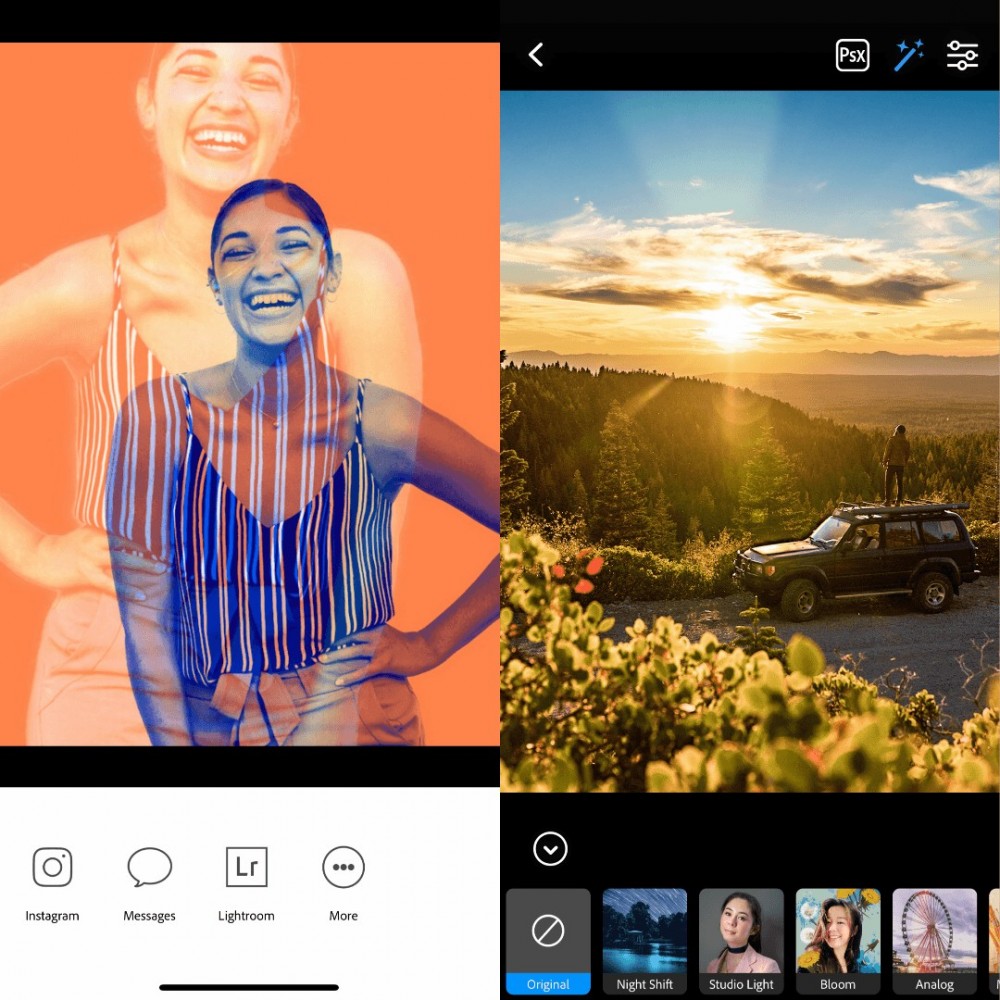Apply auto-enhance with the magic wand icon
The height and width of the screenshot is (1000, 1000).
[908, 56]
